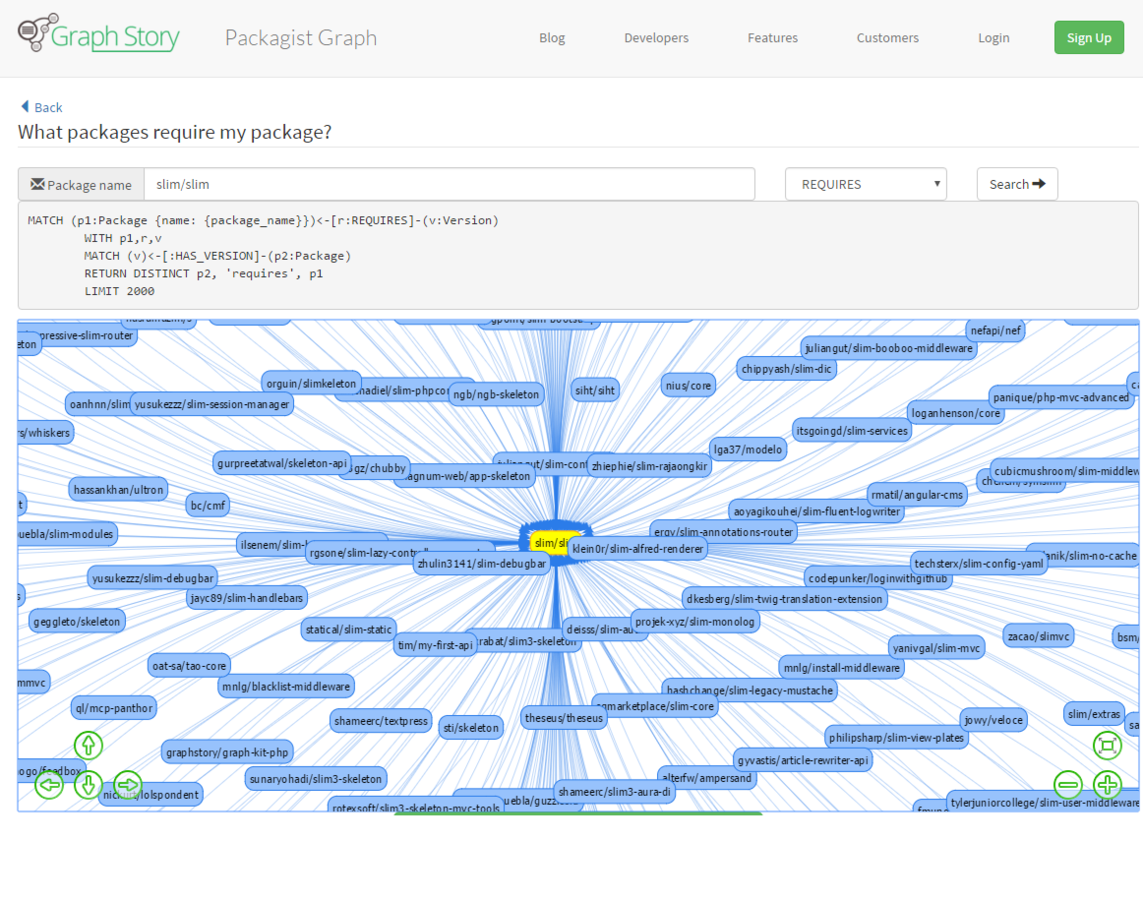Image resolution: width=1143 pixels, height=900 pixels.
Task: Open the Blog menu item
Action: (552, 38)
